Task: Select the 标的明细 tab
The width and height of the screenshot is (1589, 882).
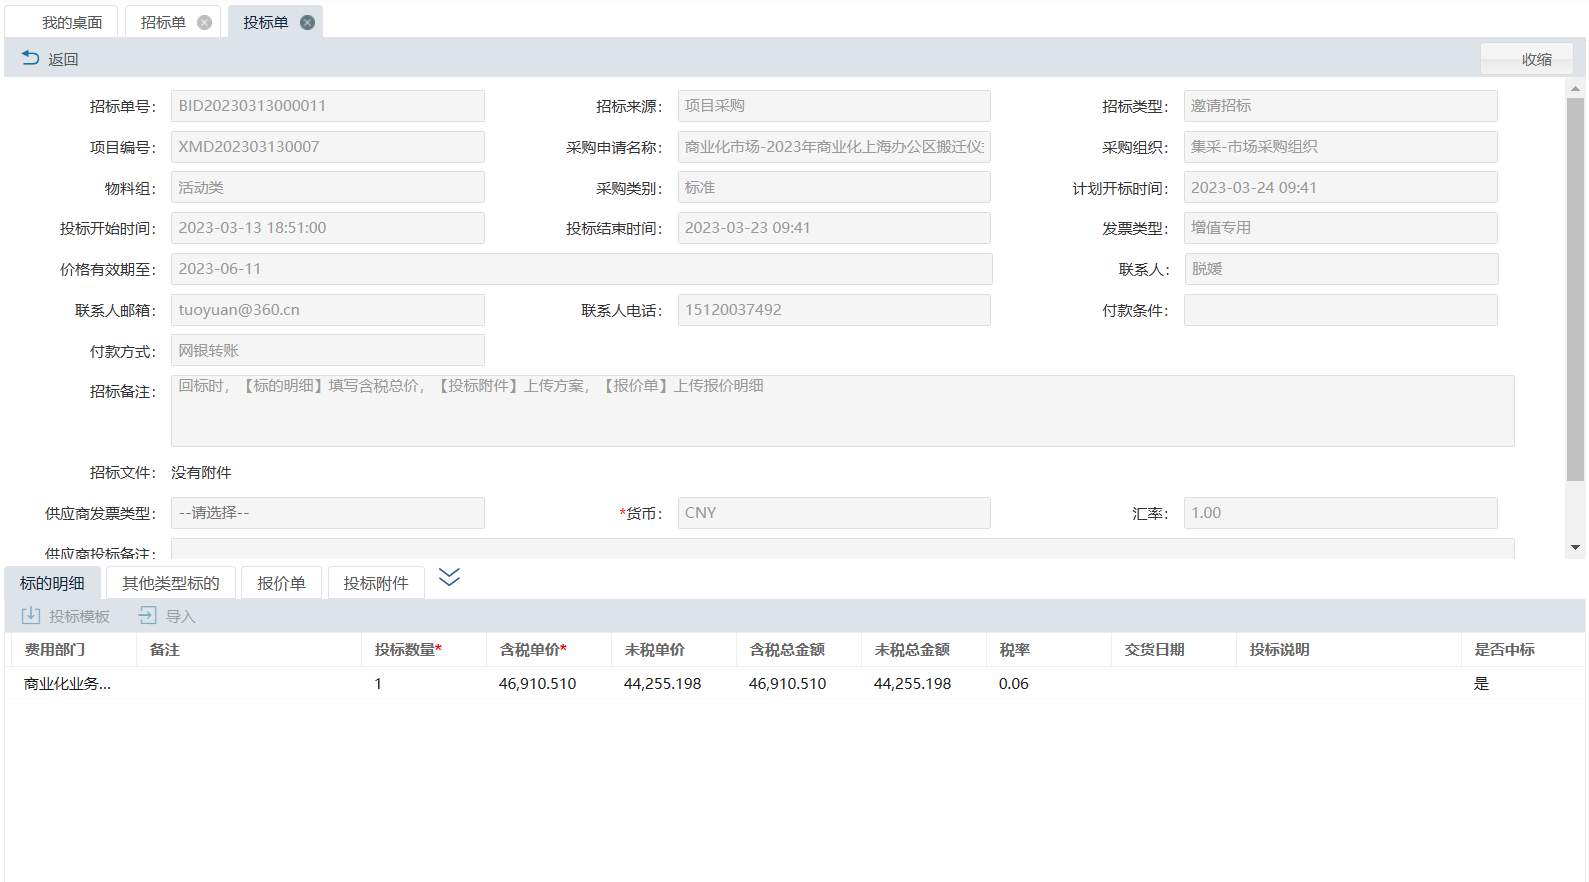Action: [x=52, y=583]
